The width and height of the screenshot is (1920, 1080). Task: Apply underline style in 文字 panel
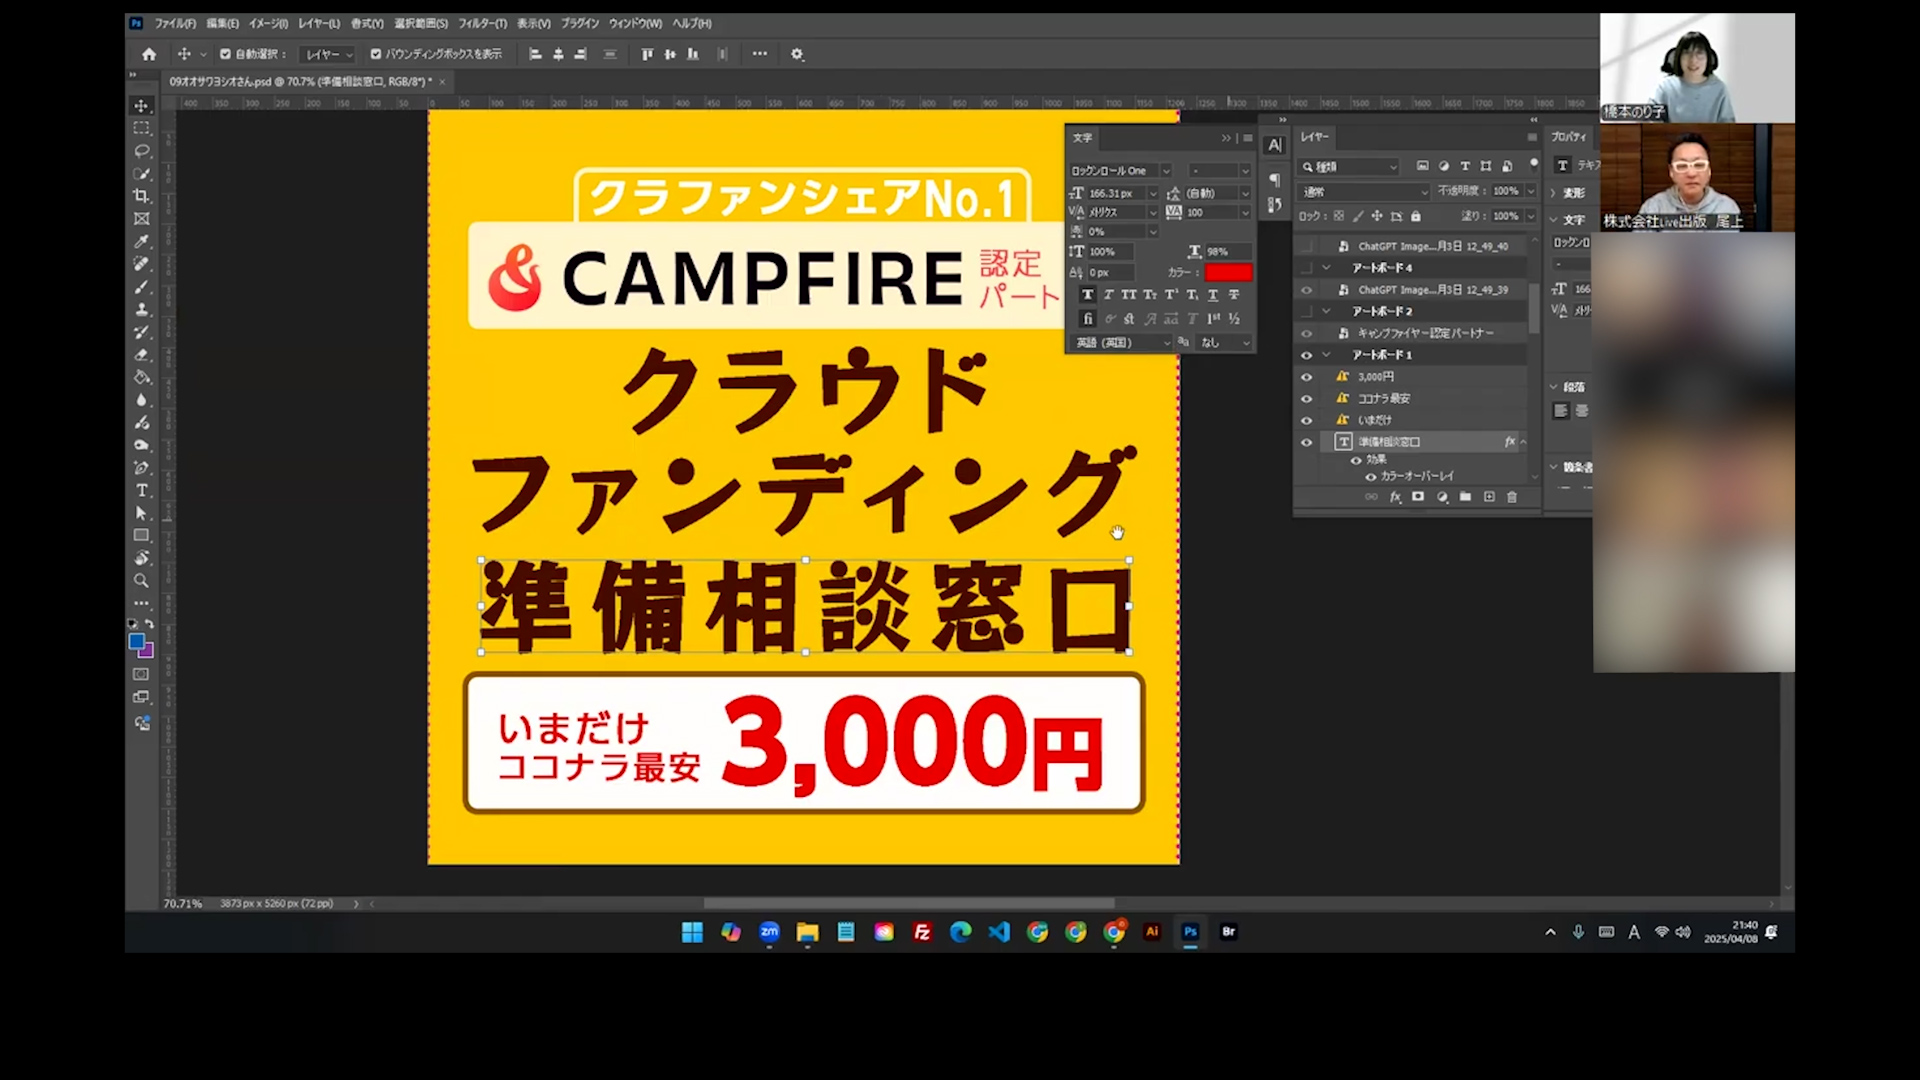(x=1213, y=295)
